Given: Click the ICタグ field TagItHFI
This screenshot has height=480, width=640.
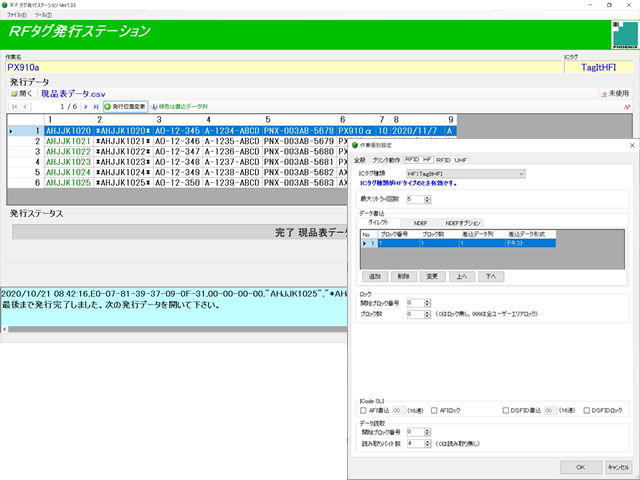Looking at the screenshot, I should 599,67.
